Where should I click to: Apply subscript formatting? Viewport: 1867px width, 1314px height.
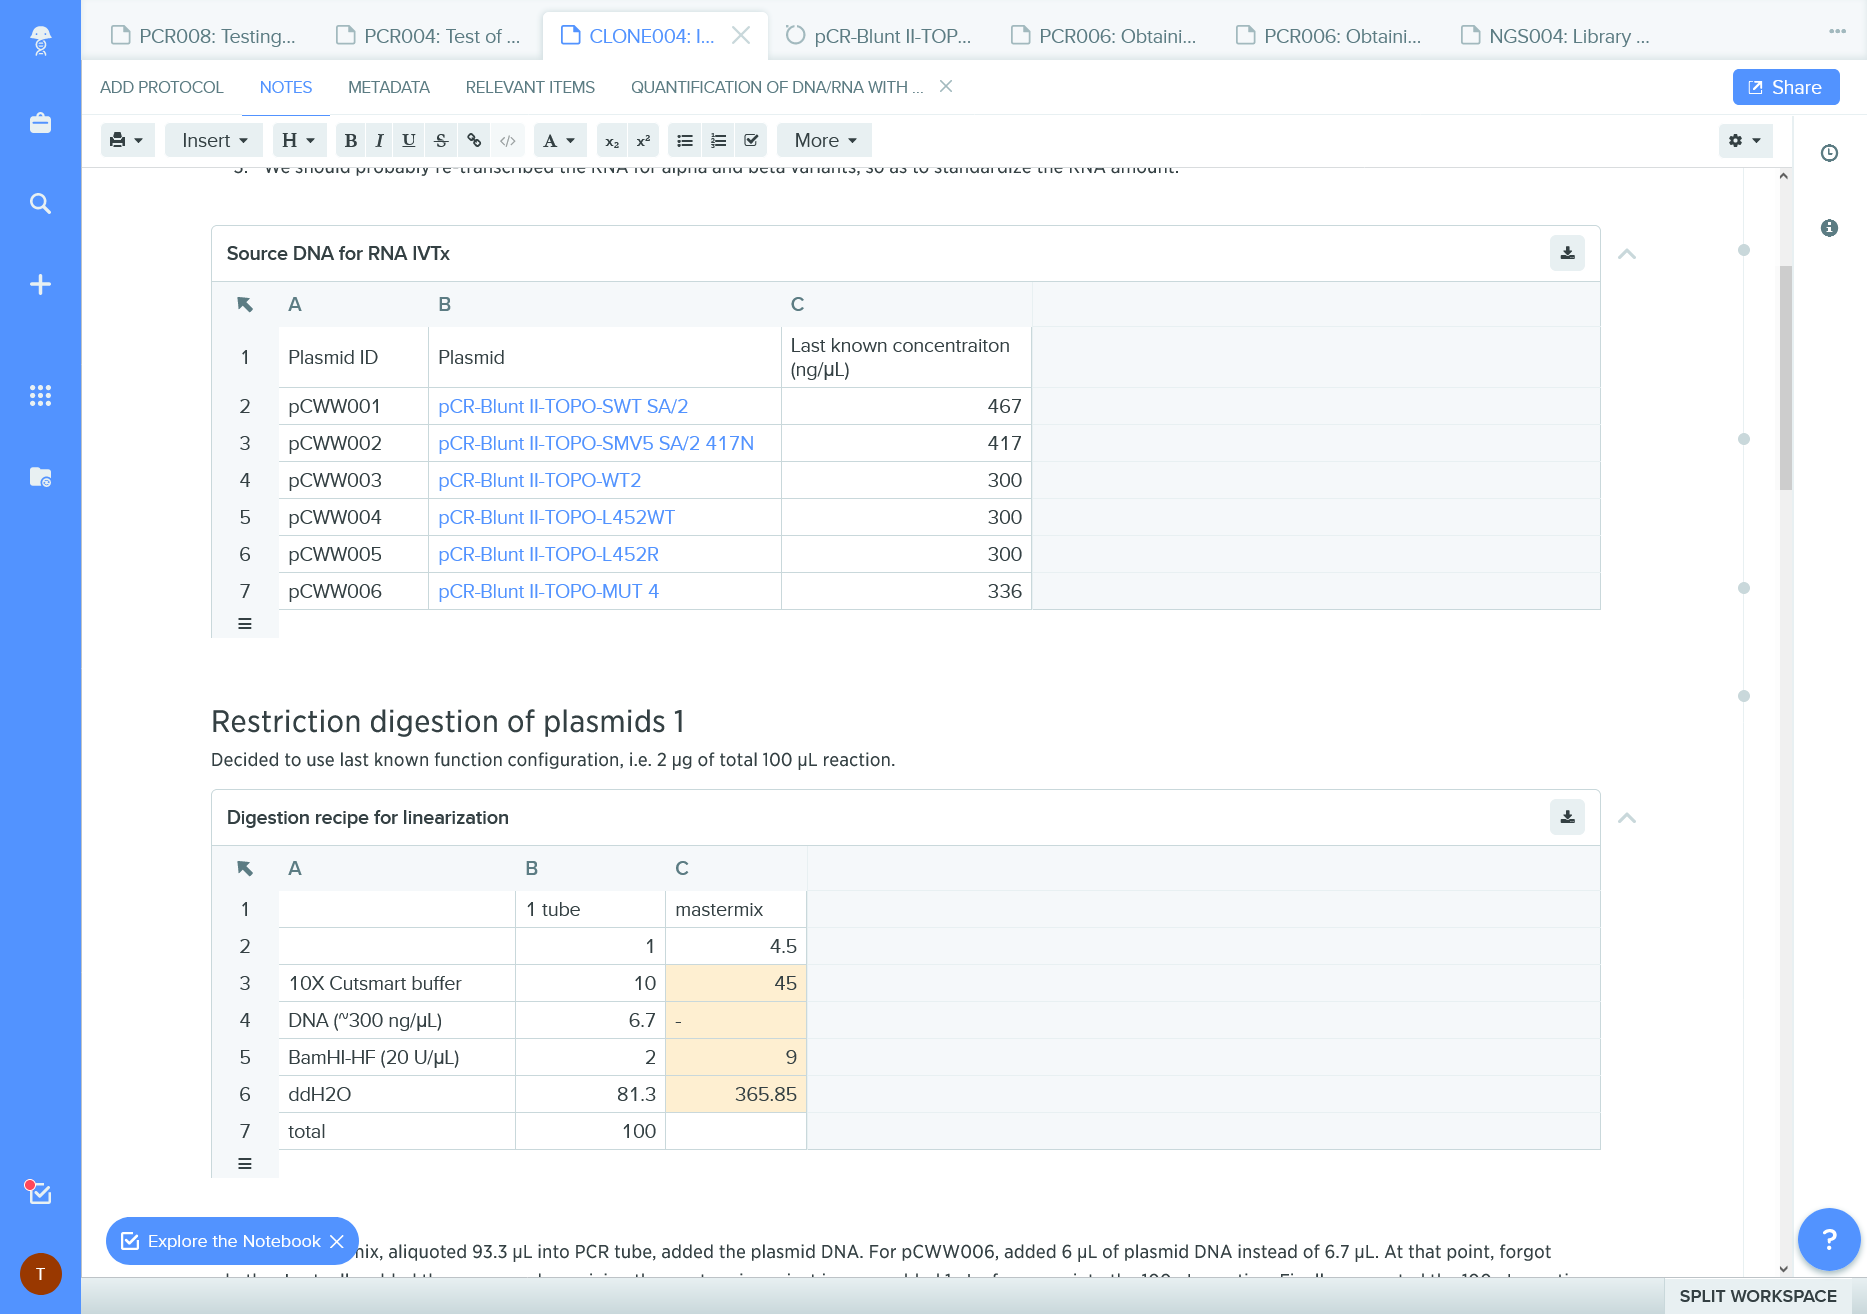click(612, 141)
